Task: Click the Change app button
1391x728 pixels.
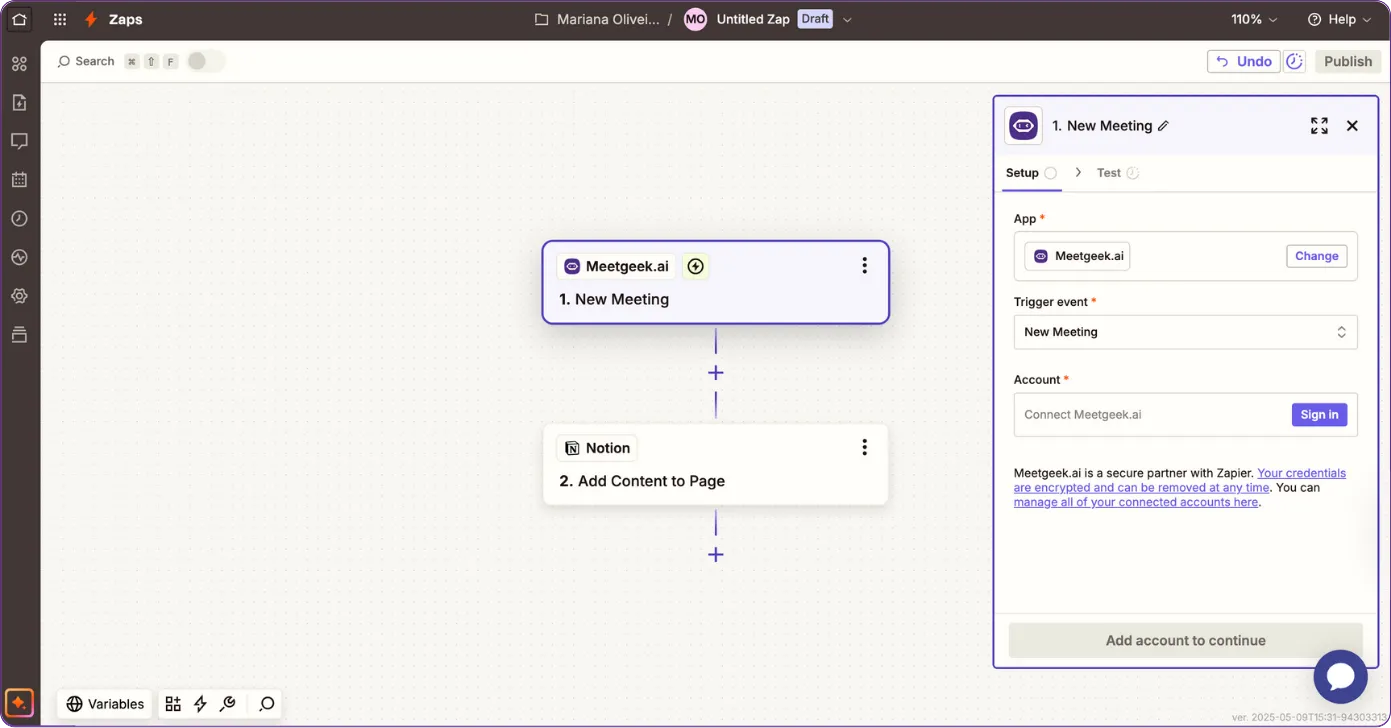Action: pos(1316,256)
